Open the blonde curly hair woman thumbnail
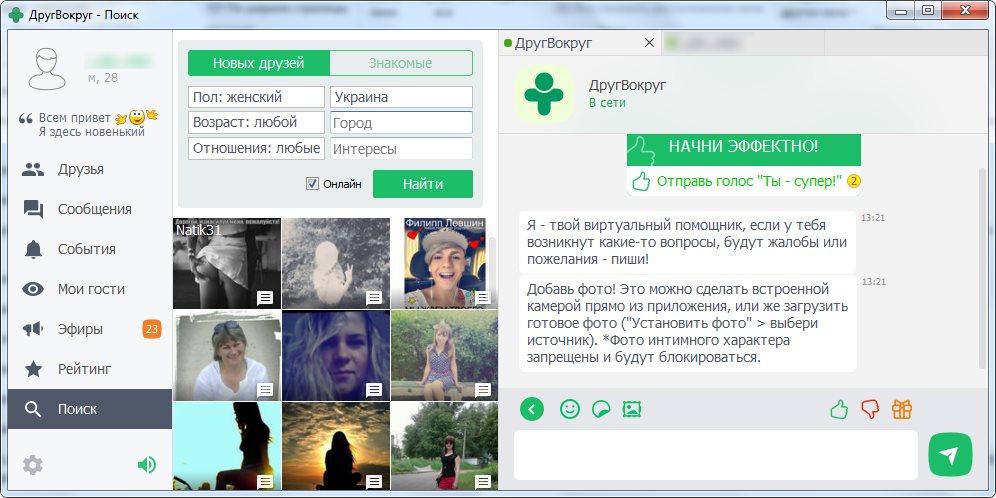The image size is (996, 498). point(336,355)
